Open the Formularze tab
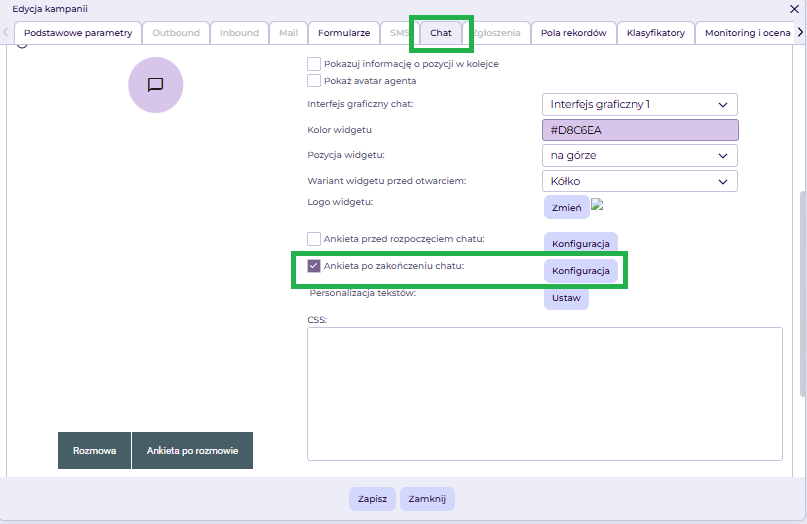Image resolution: width=807 pixels, height=524 pixels. 344,33
